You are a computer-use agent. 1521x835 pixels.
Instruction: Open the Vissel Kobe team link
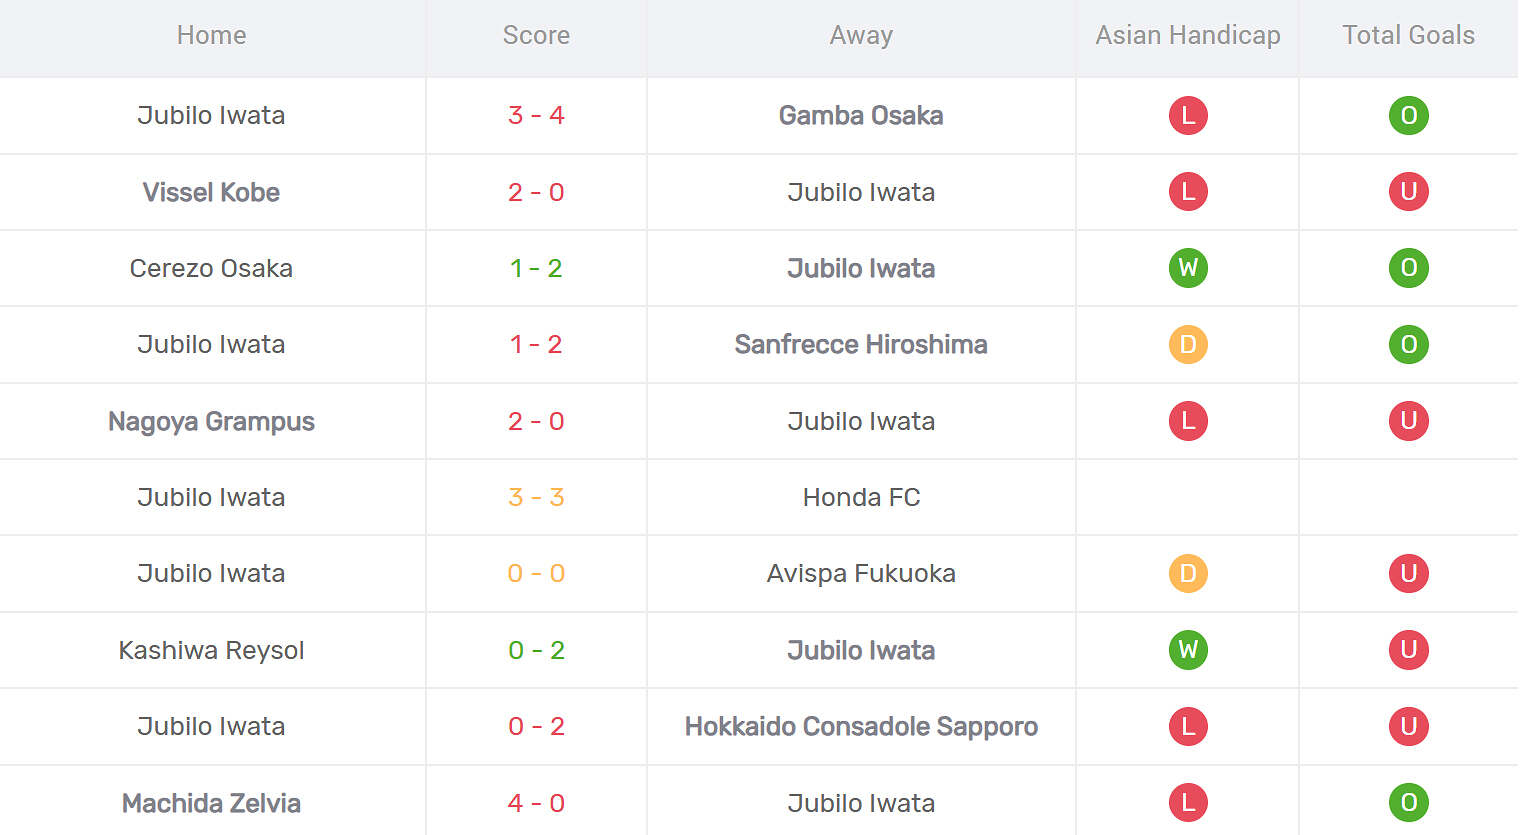pyautogui.click(x=211, y=192)
